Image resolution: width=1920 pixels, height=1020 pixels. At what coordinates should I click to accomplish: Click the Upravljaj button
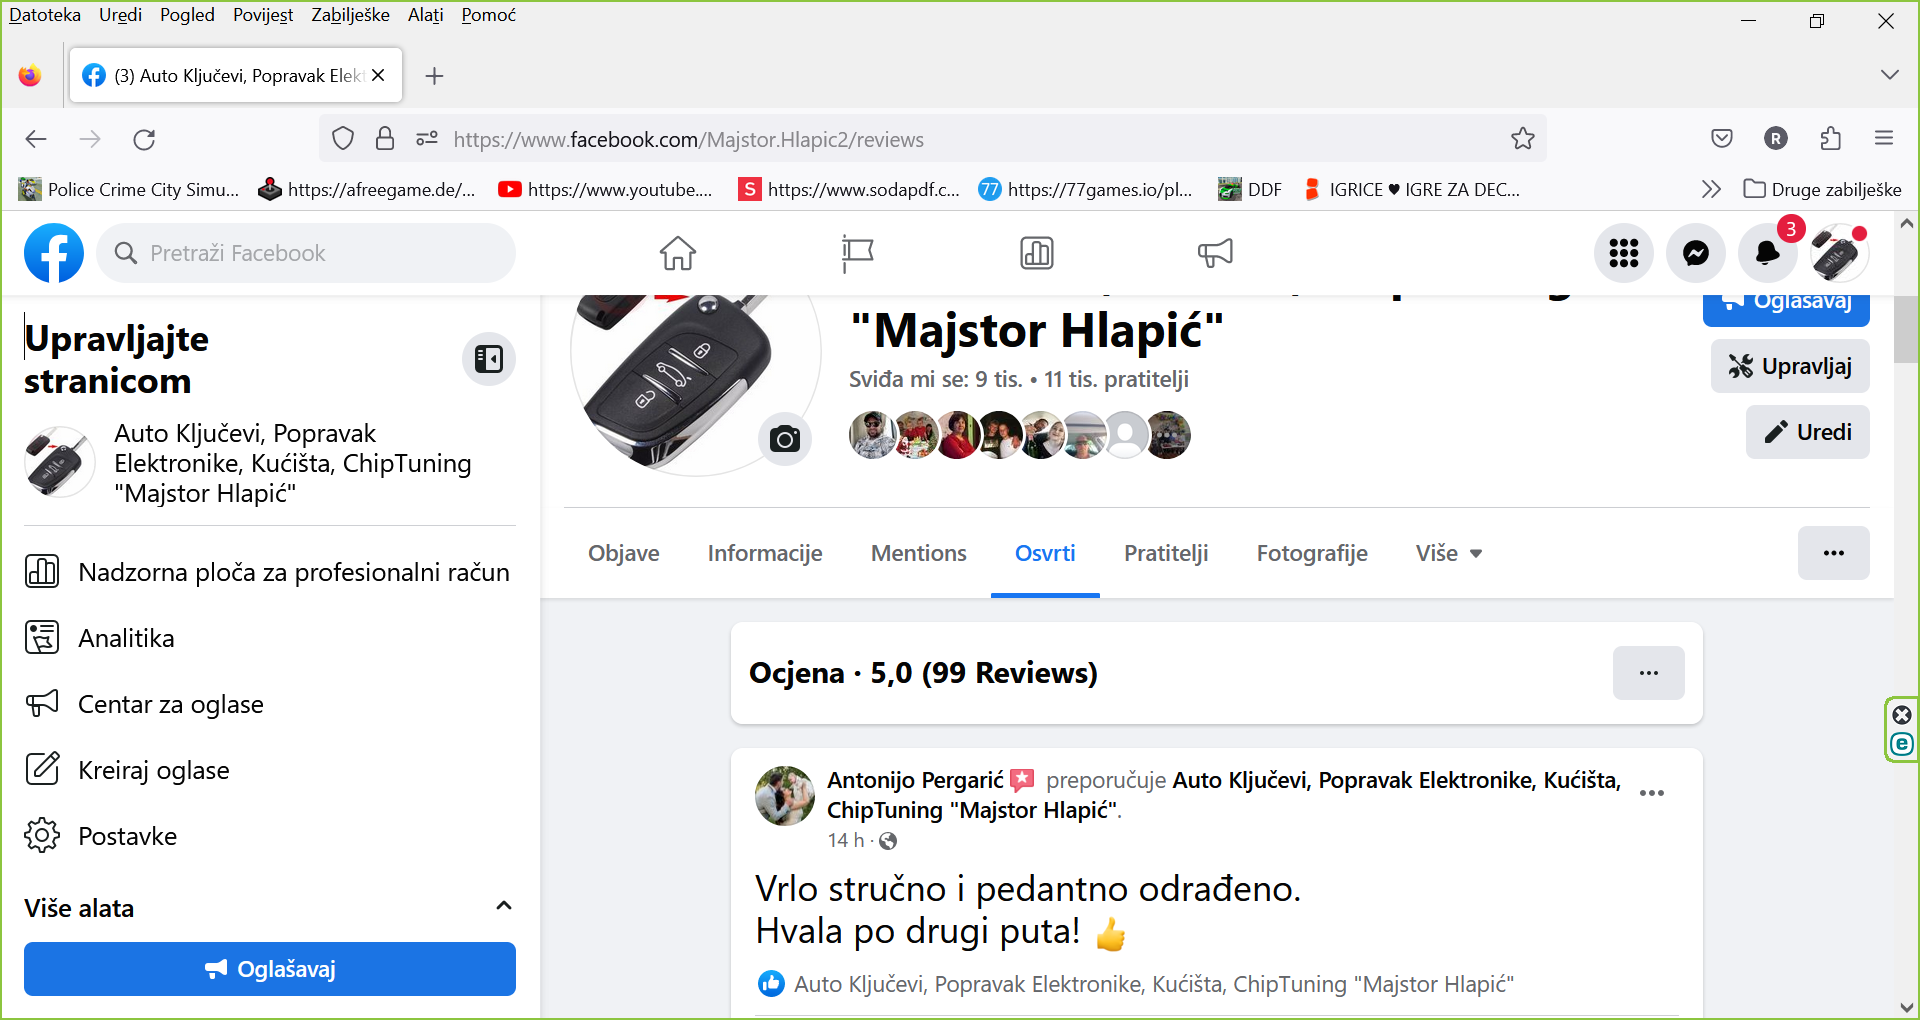point(1790,366)
